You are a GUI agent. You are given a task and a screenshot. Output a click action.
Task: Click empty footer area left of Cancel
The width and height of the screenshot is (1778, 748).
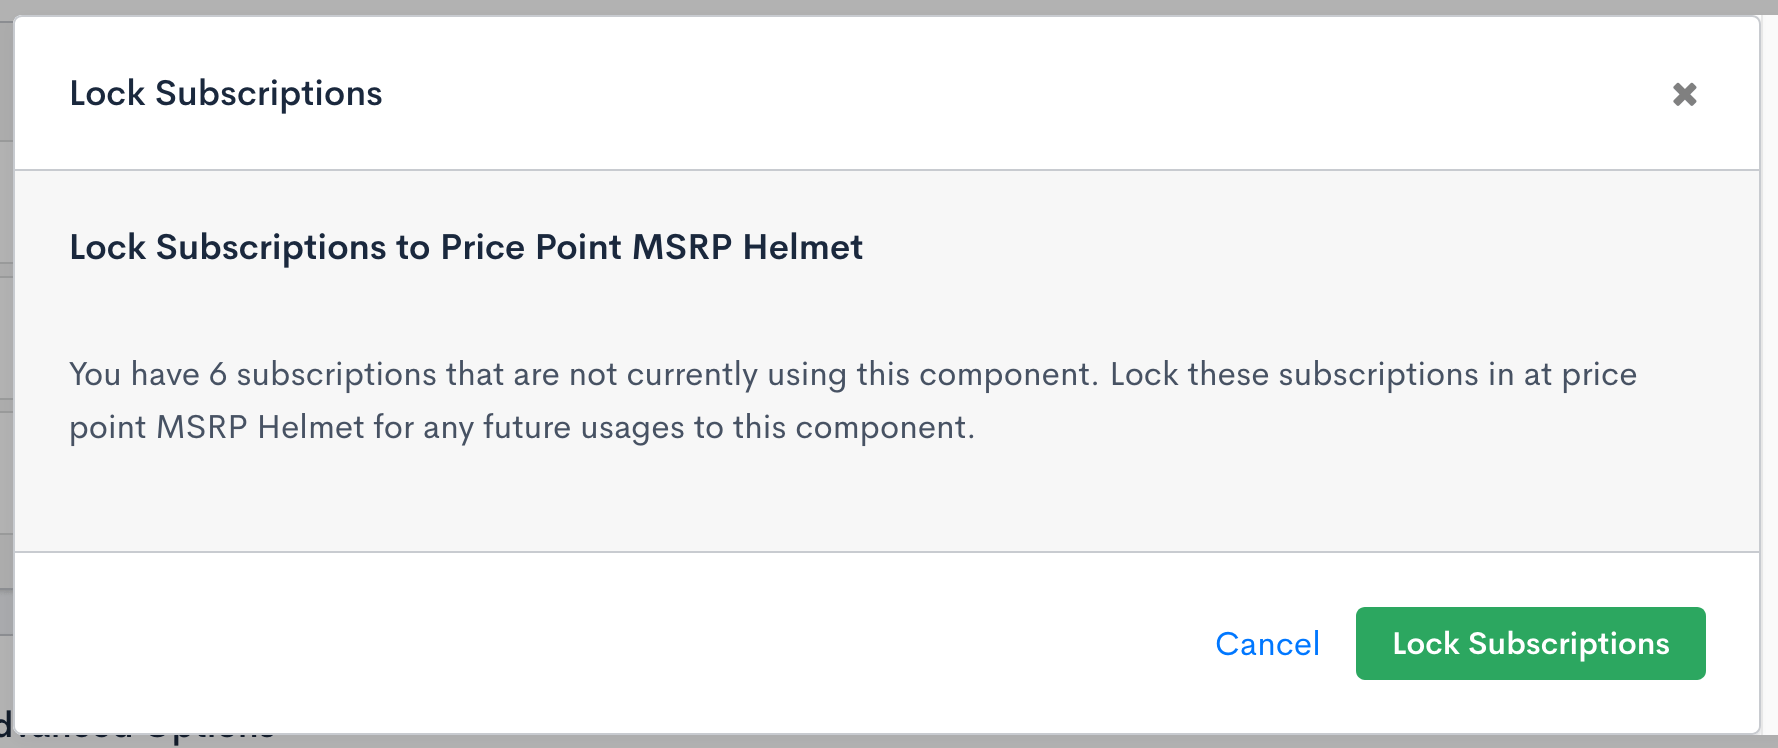click(x=600, y=644)
